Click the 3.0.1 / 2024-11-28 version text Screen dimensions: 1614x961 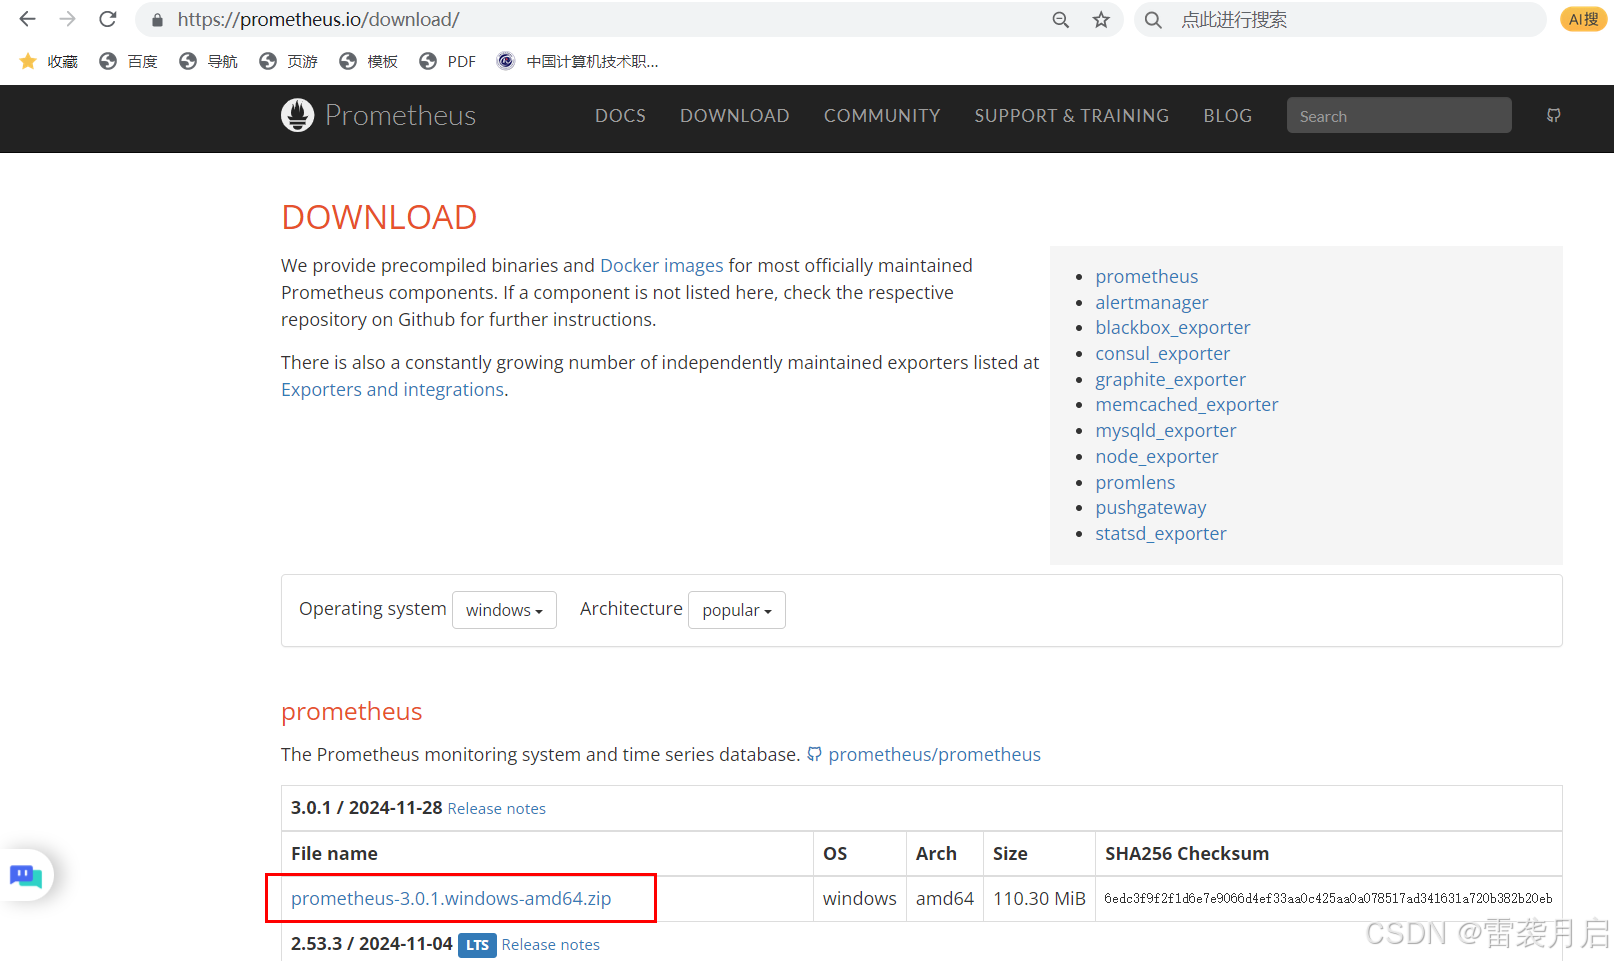(366, 807)
